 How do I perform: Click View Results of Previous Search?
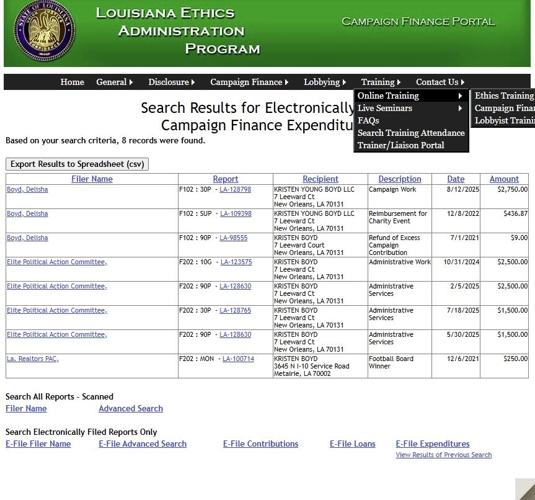tap(444, 455)
